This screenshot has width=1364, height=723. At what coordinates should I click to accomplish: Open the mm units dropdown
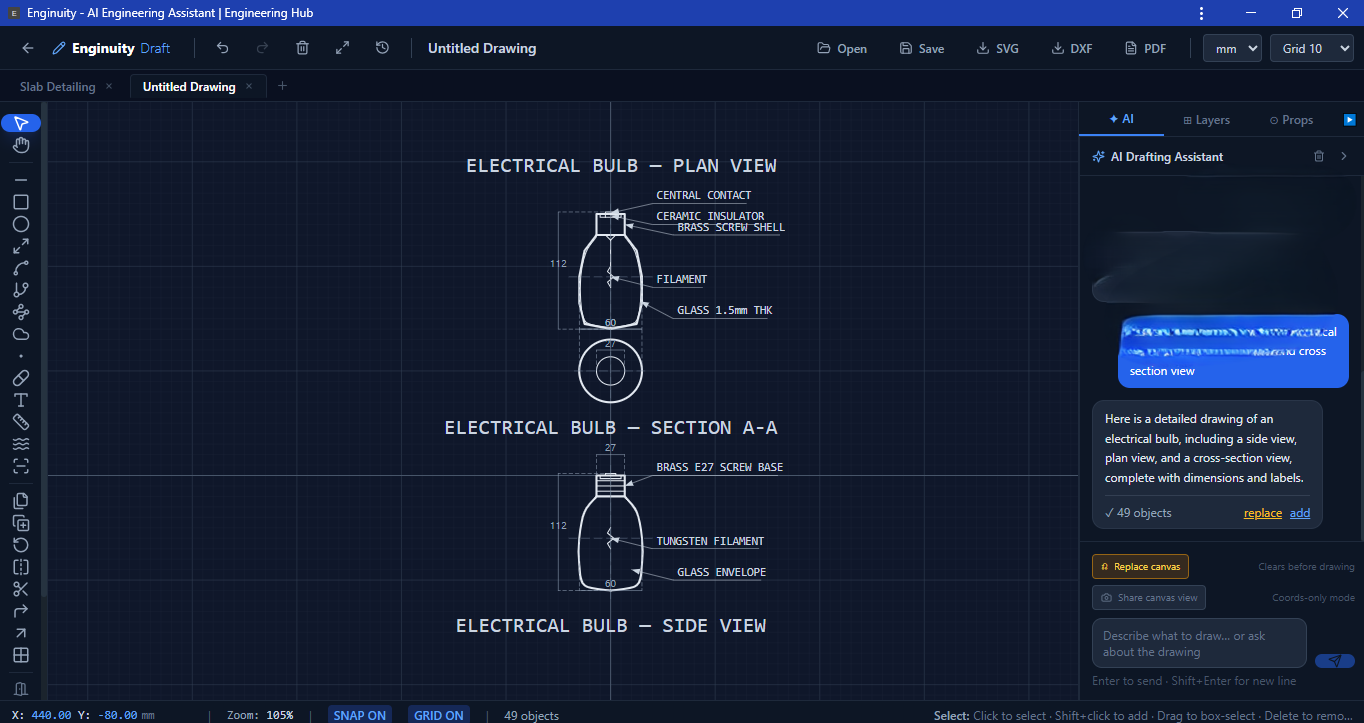[x=1232, y=48]
